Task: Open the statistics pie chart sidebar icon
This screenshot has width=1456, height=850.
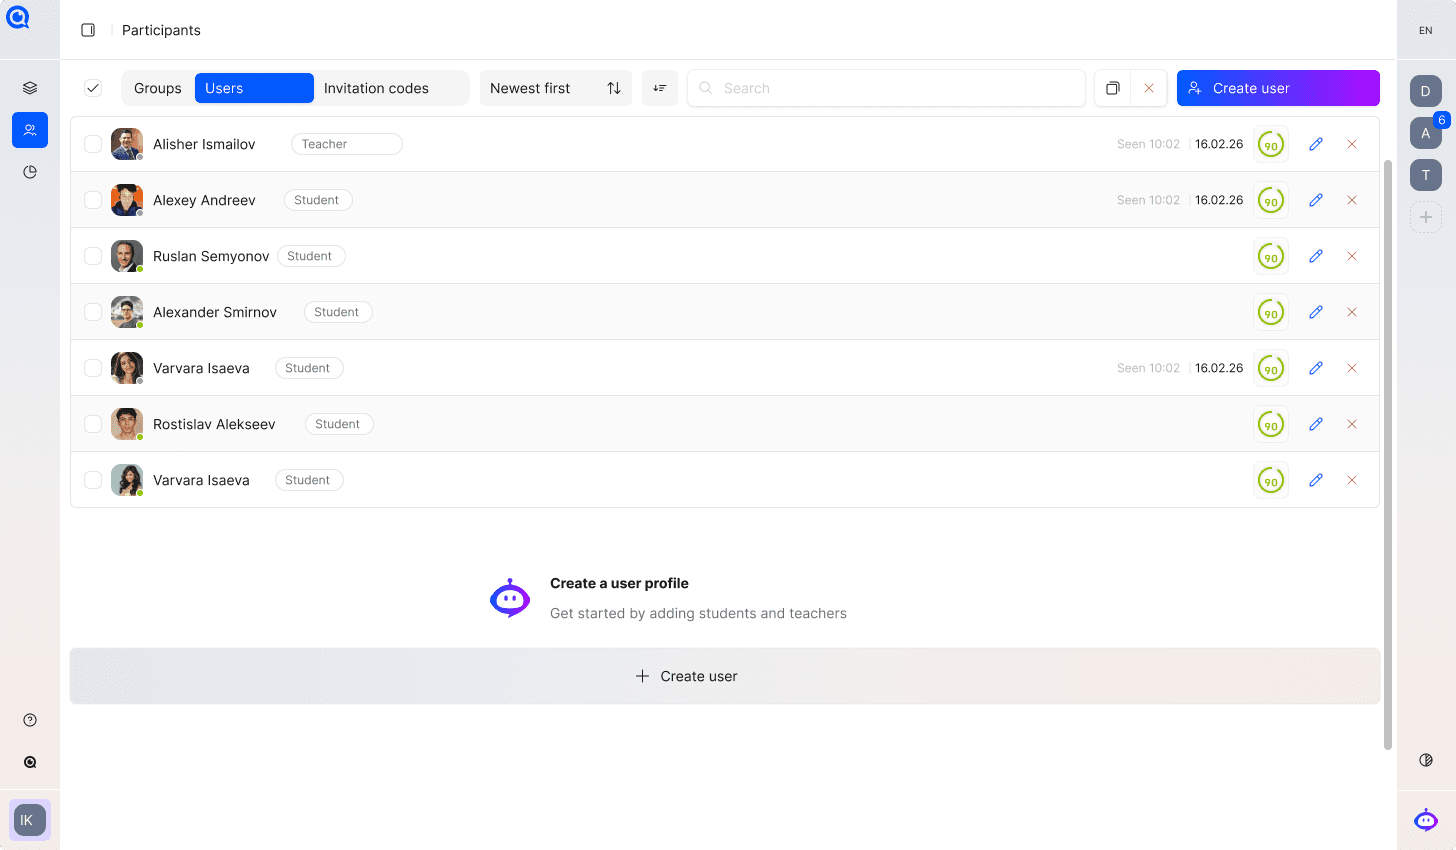Action: pos(30,172)
